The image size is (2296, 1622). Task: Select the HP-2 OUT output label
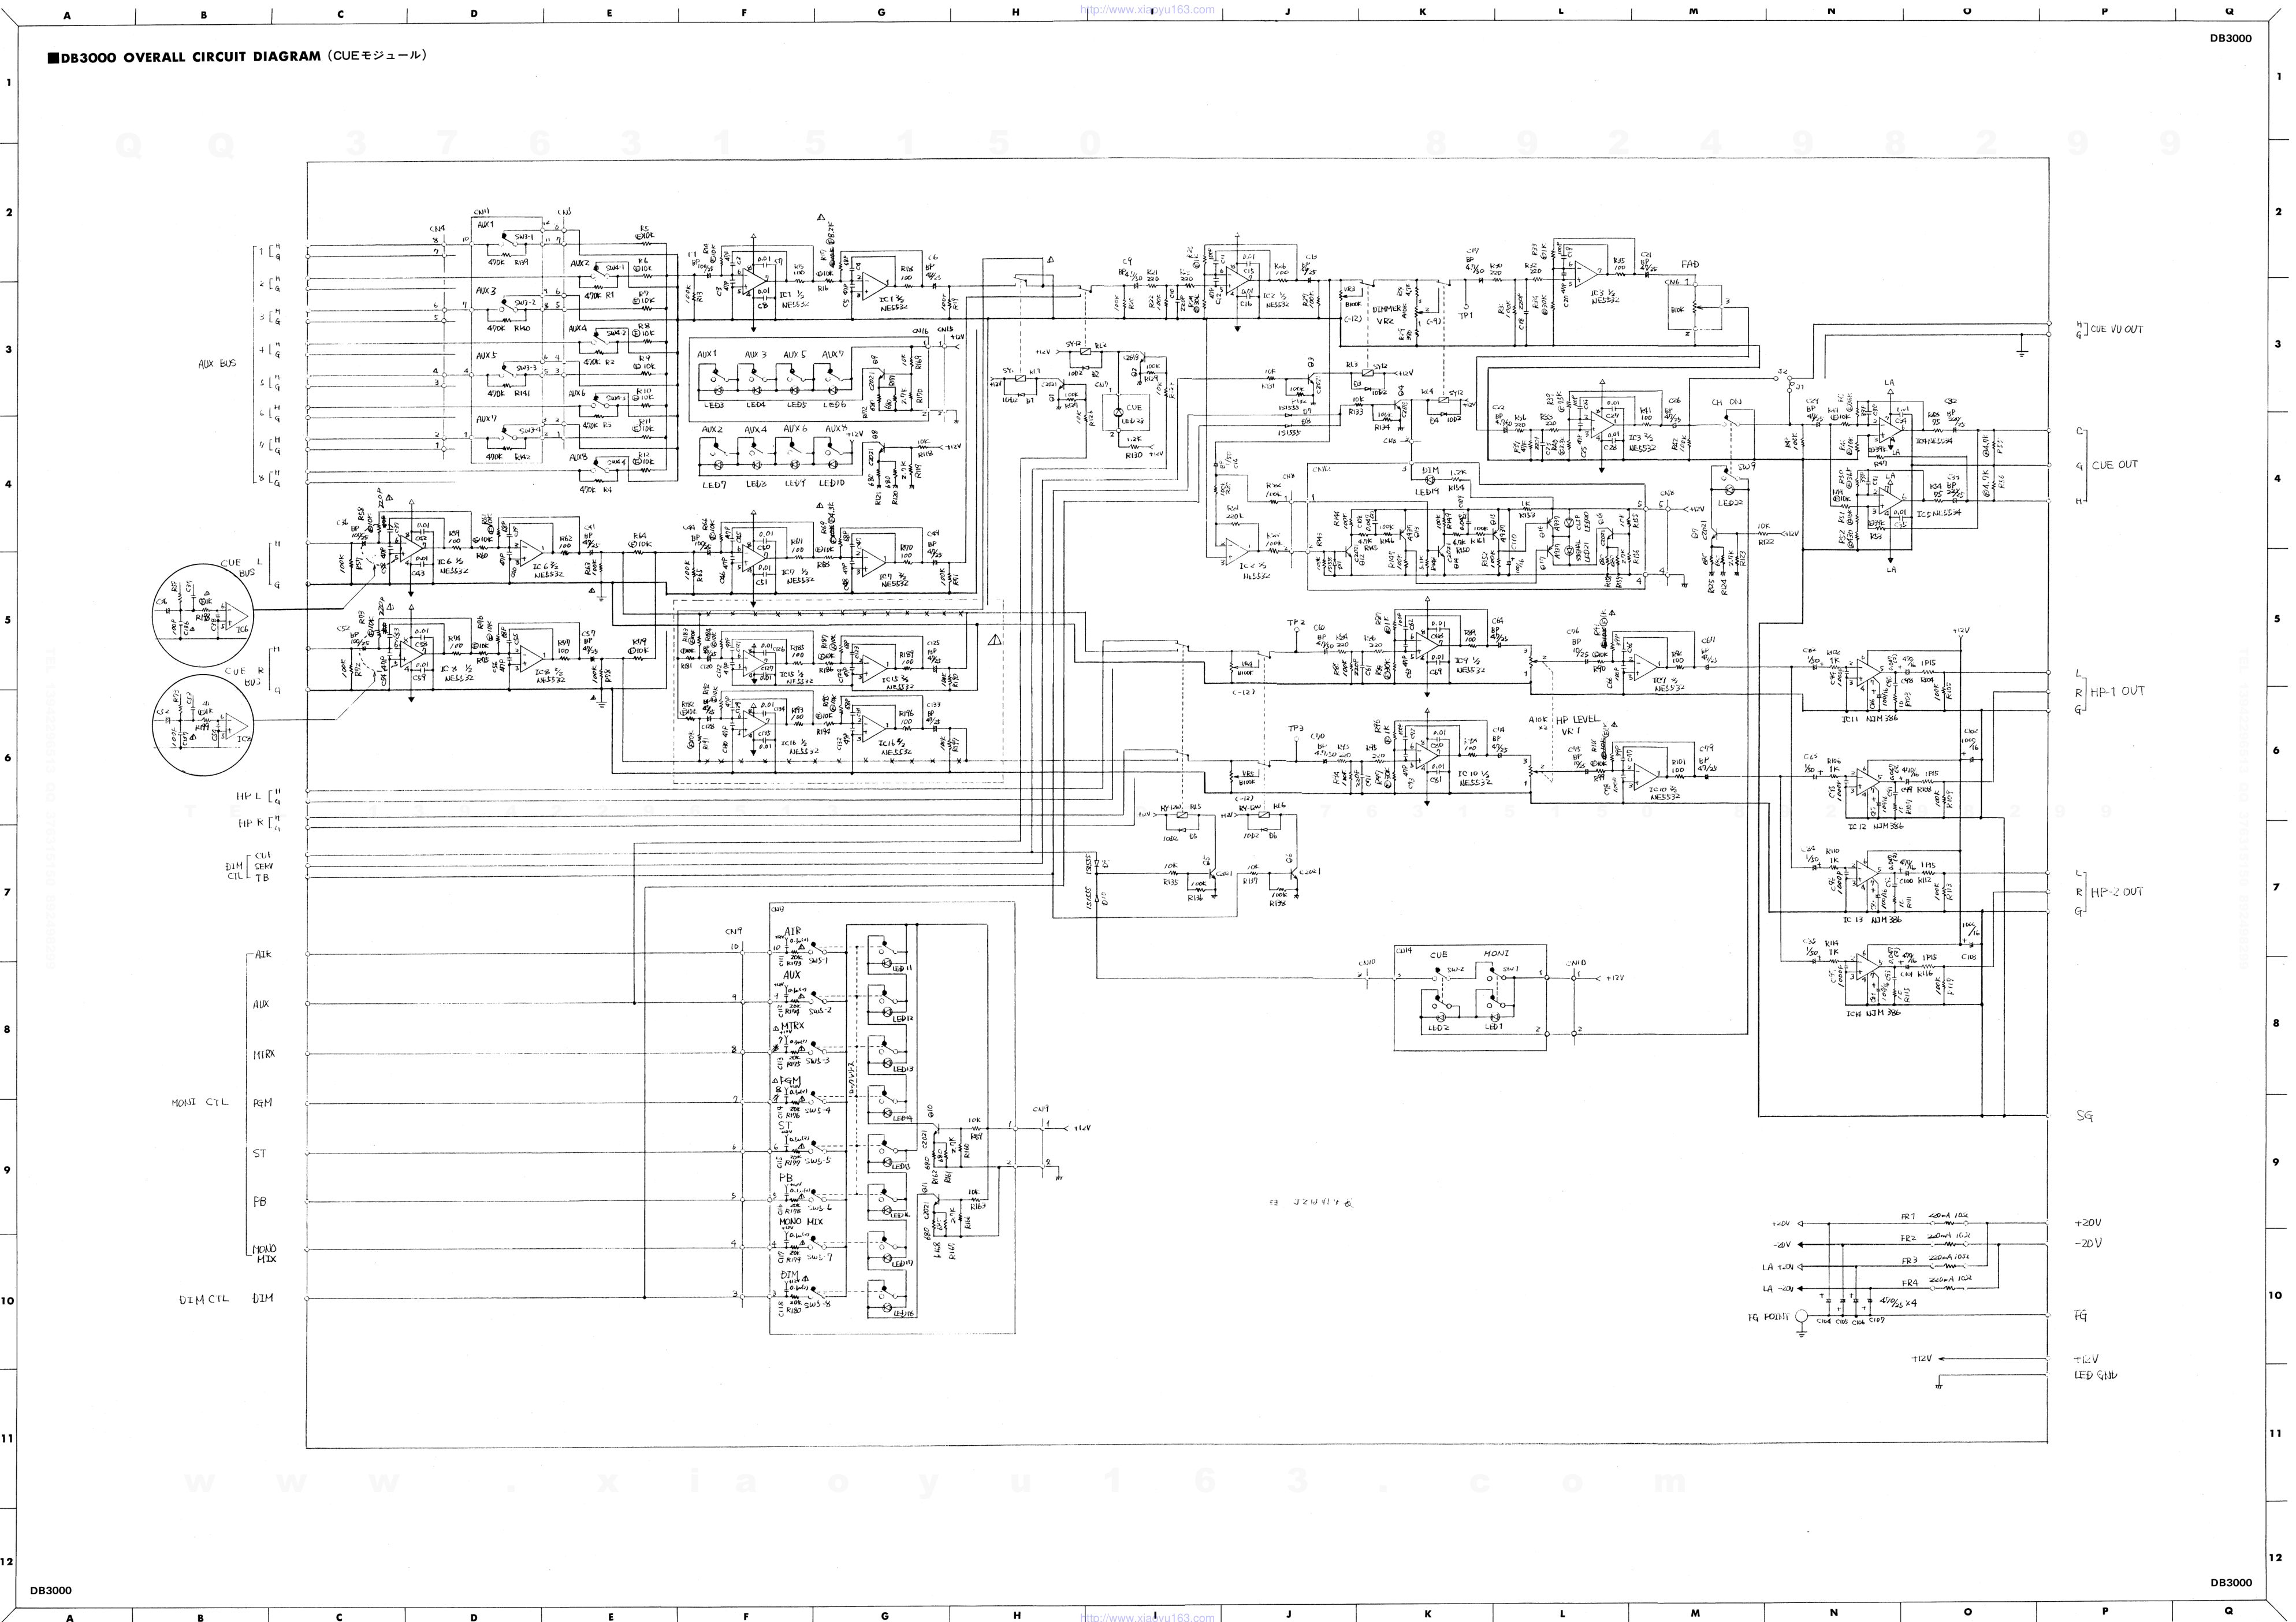[2117, 892]
